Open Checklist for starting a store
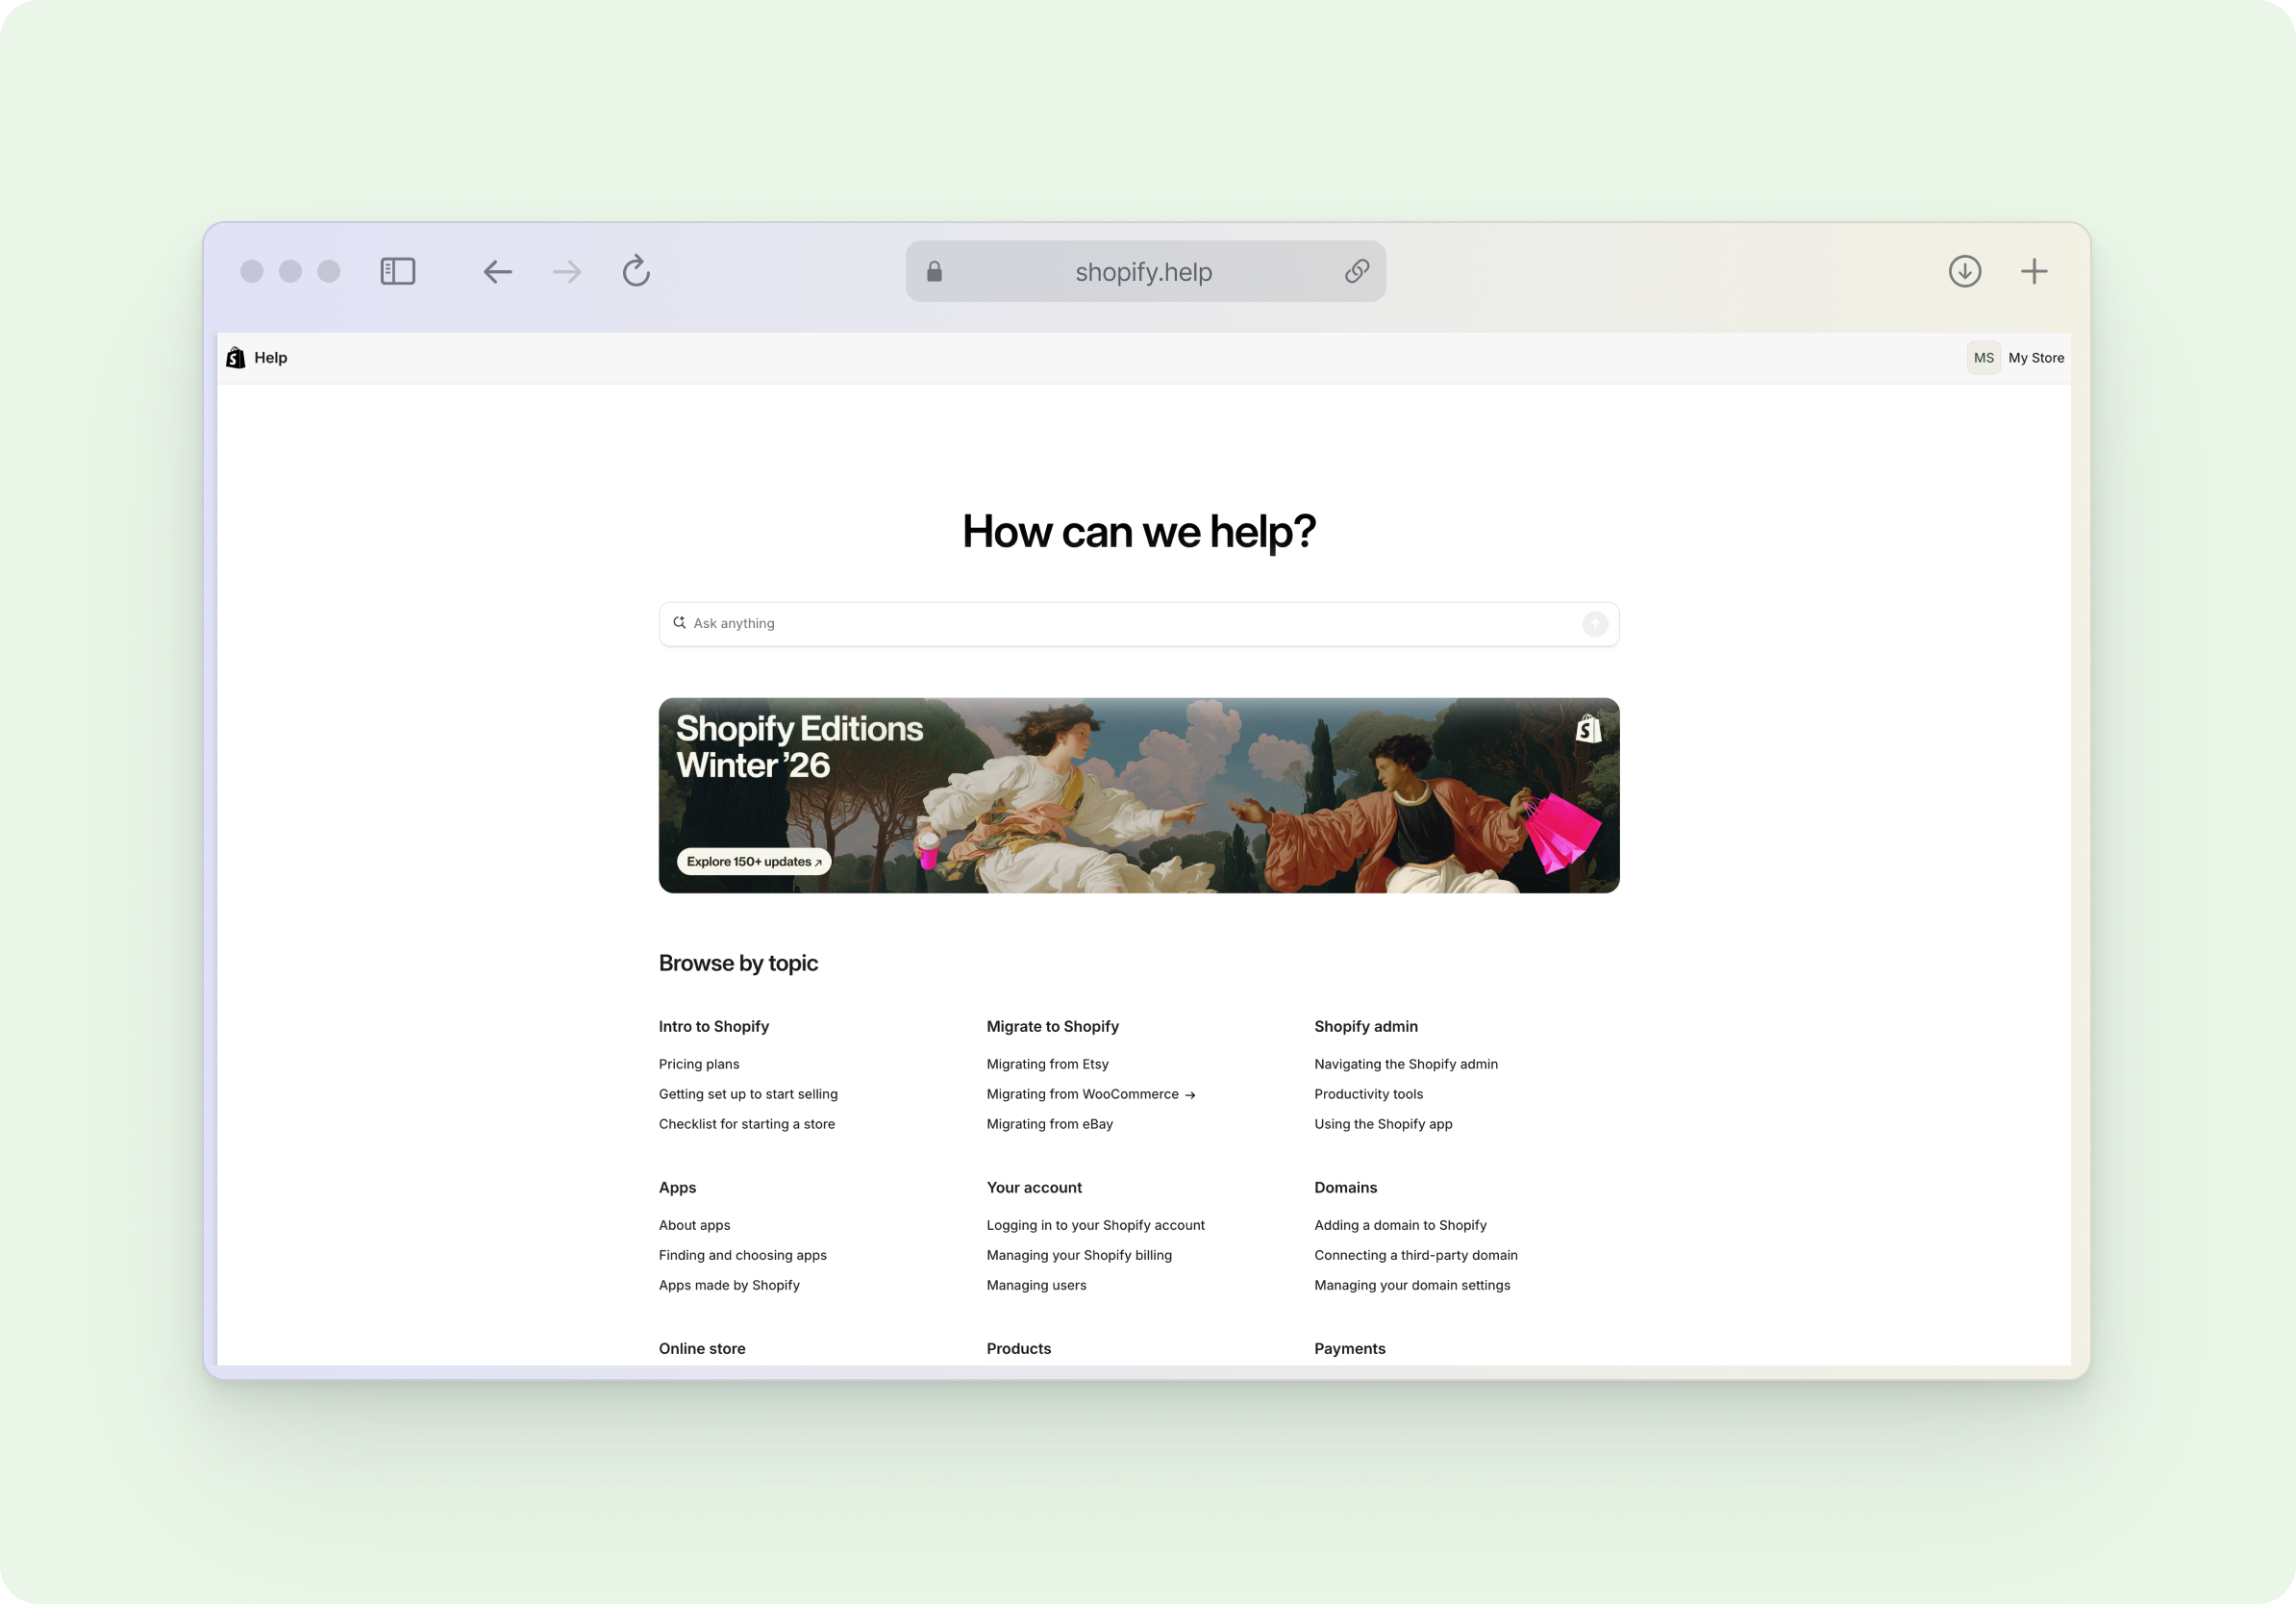Screen dimensions: 2296x1604 click(747, 1124)
